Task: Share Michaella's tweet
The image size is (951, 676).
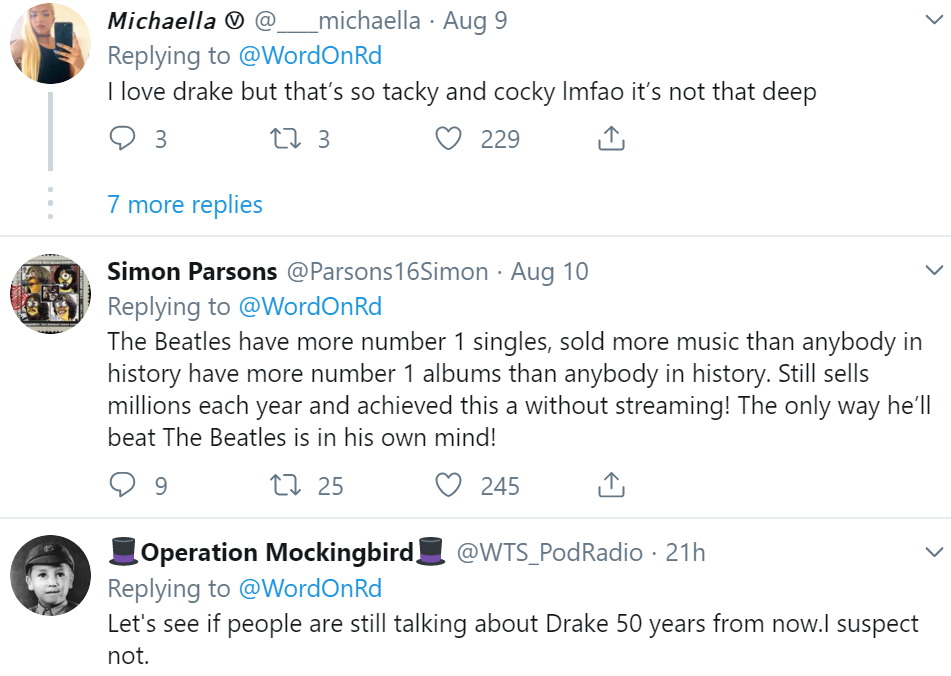Action: 611,138
